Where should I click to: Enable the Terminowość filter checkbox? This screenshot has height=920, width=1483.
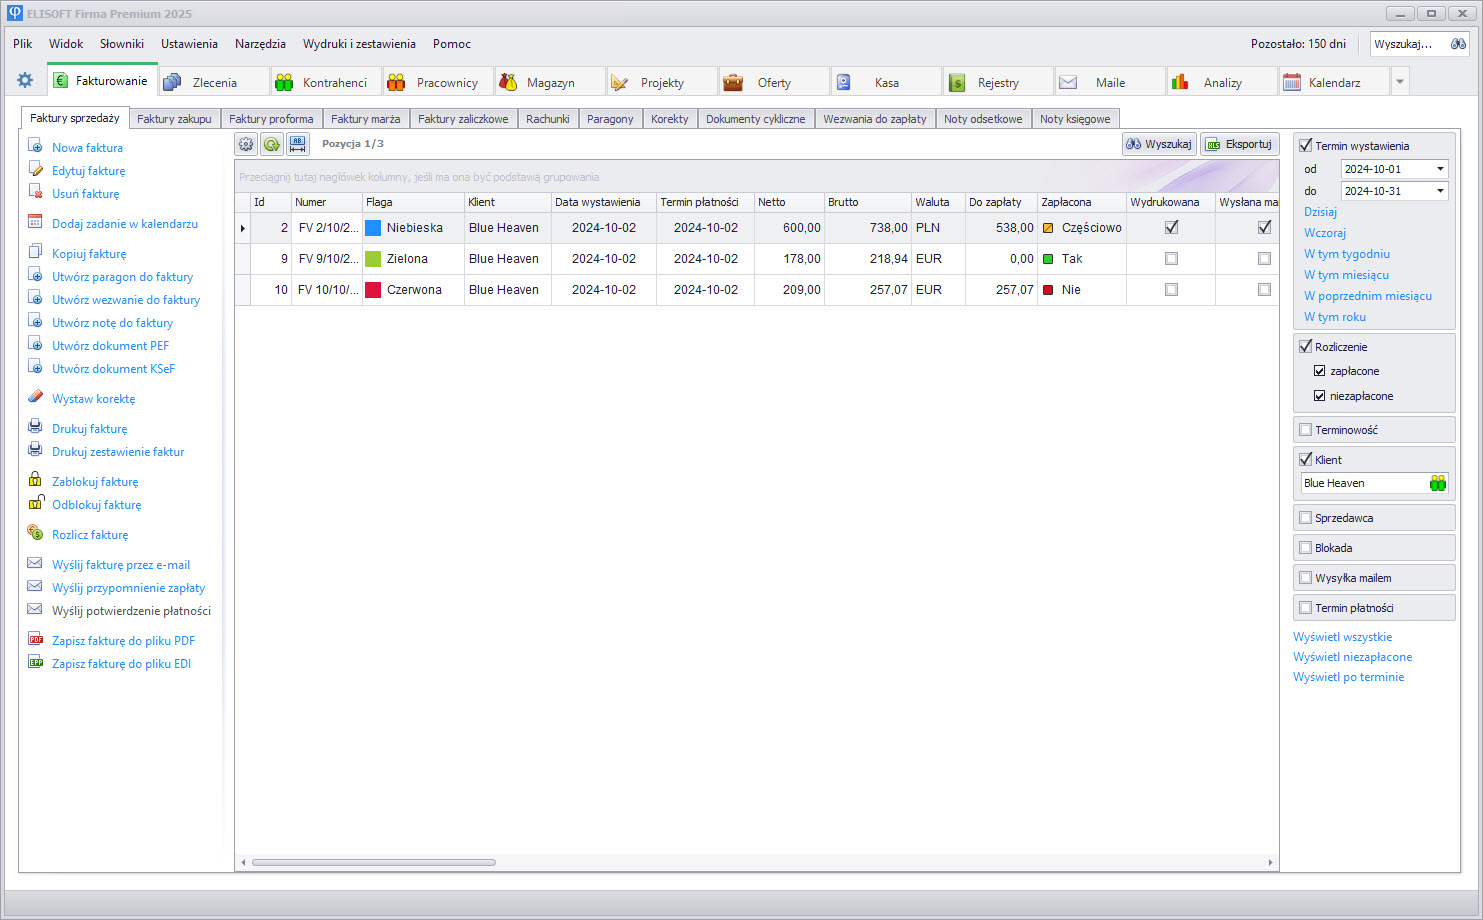[x=1305, y=430]
